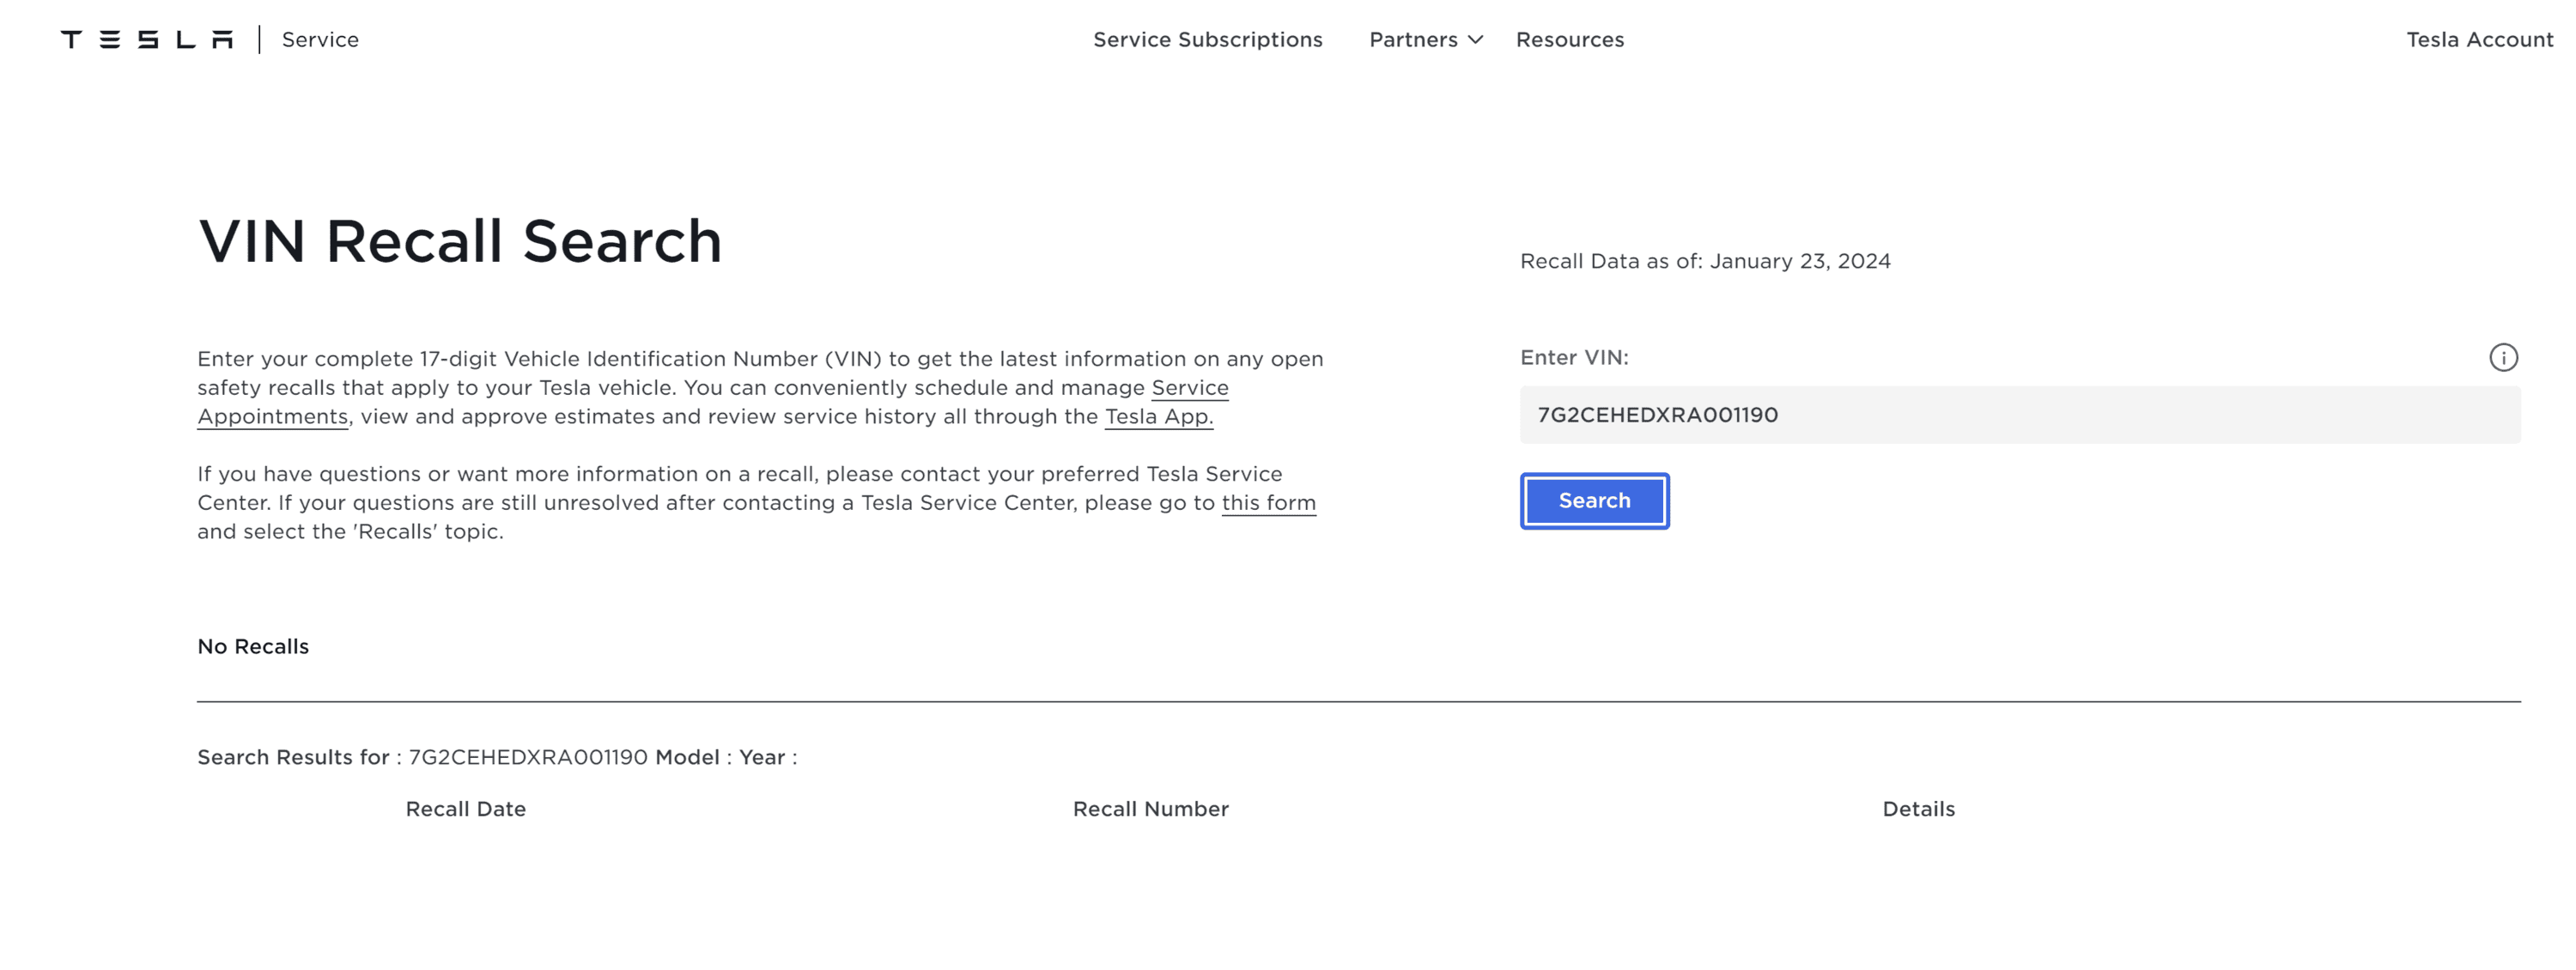The width and height of the screenshot is (2576, 970).
Task: Expand the Partners dropdown menu
Action: 1426,40
